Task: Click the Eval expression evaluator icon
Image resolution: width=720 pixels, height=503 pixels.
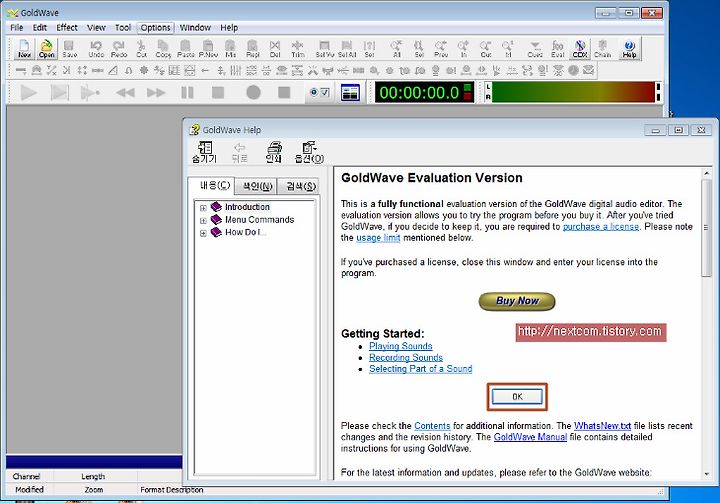Action: click(557, 48)
